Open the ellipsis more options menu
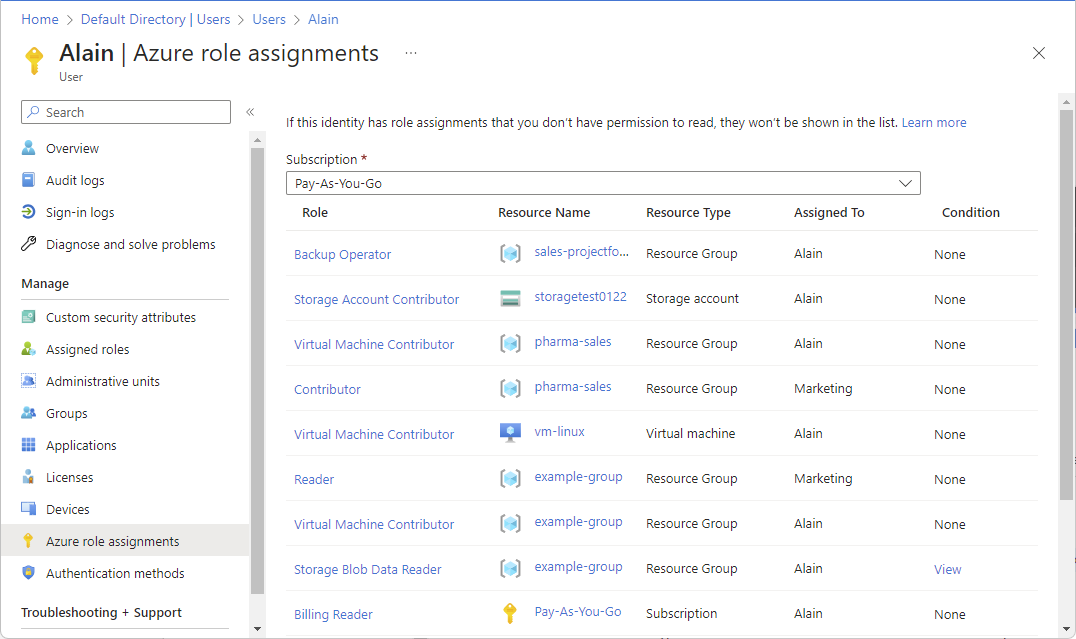This screenshot has height=639, width=1076. 411,53
